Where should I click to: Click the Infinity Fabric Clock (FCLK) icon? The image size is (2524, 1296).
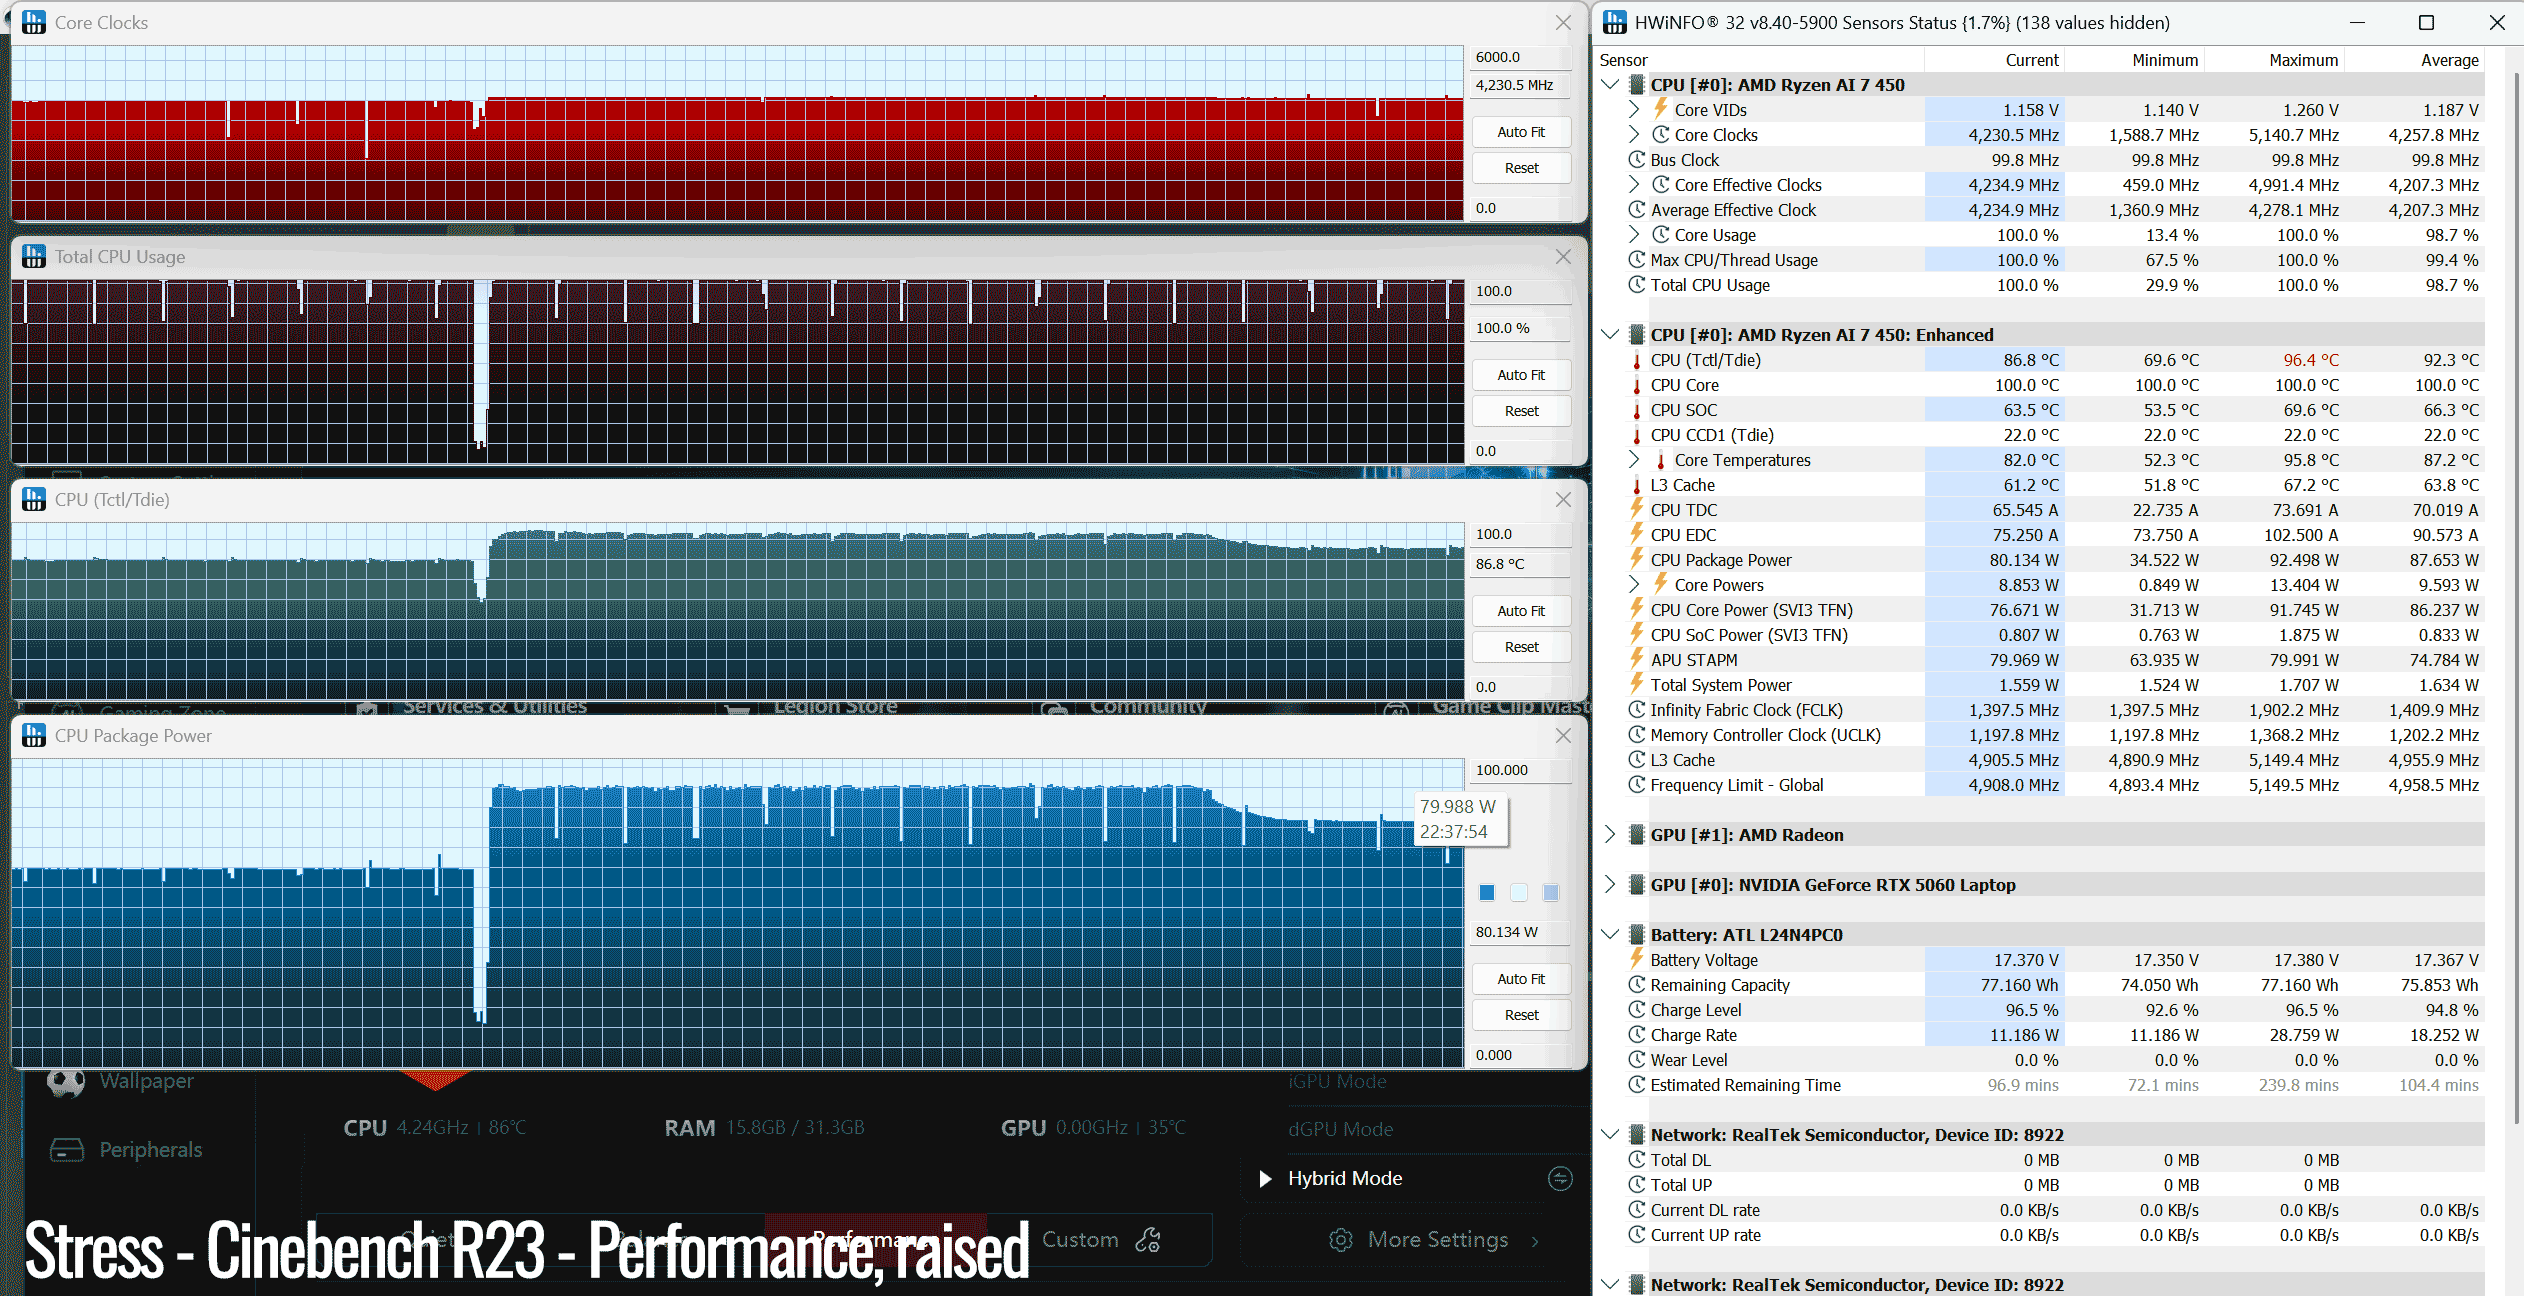(1637, 710)
